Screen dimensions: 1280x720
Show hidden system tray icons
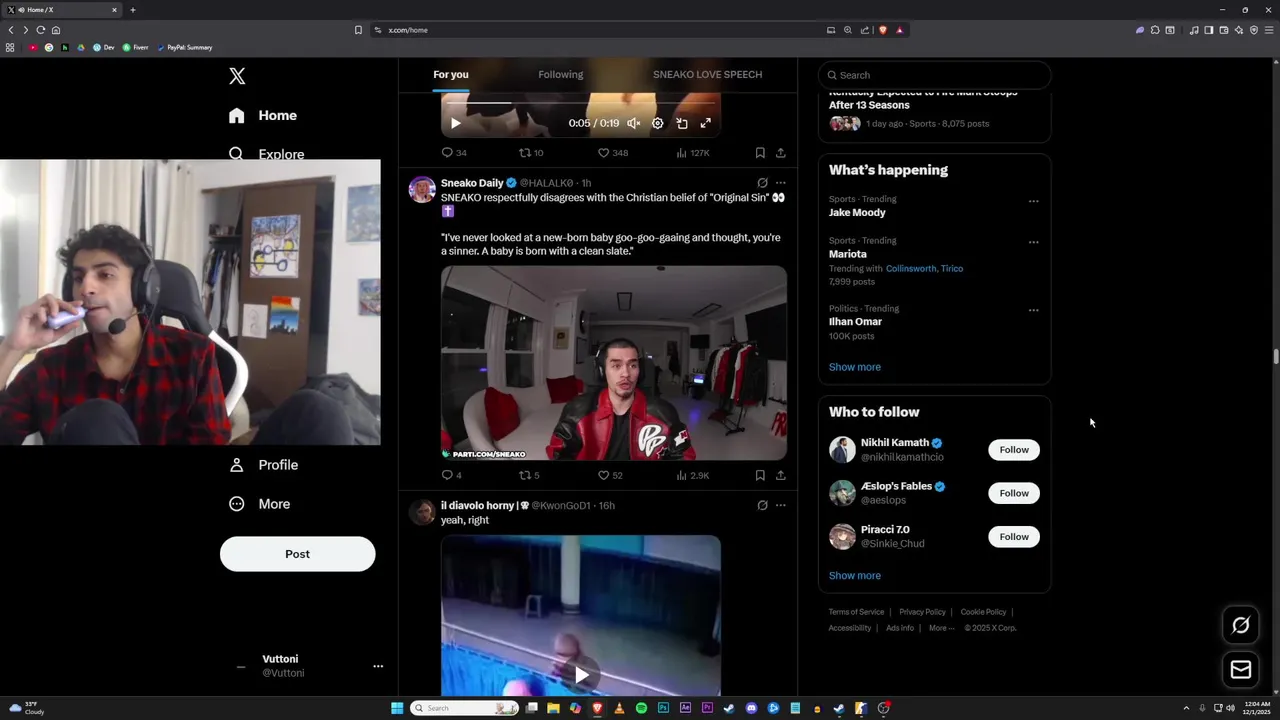point(1186,708)
